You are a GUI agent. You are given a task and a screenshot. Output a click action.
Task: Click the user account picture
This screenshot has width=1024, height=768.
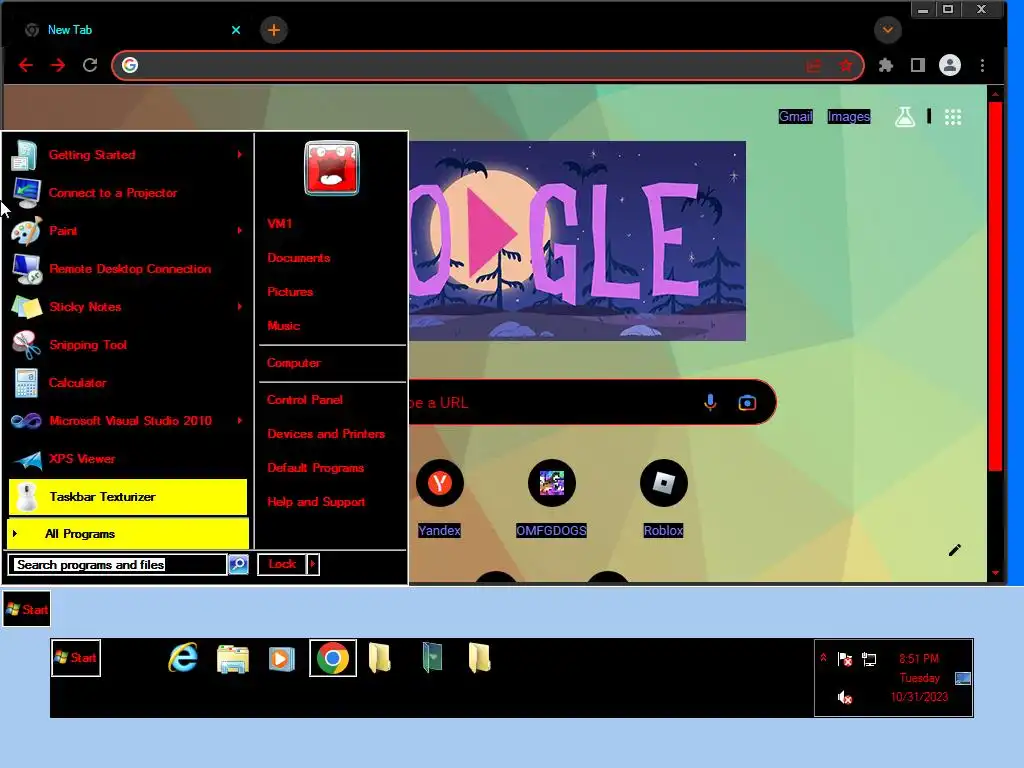click(x=332, y=168)
